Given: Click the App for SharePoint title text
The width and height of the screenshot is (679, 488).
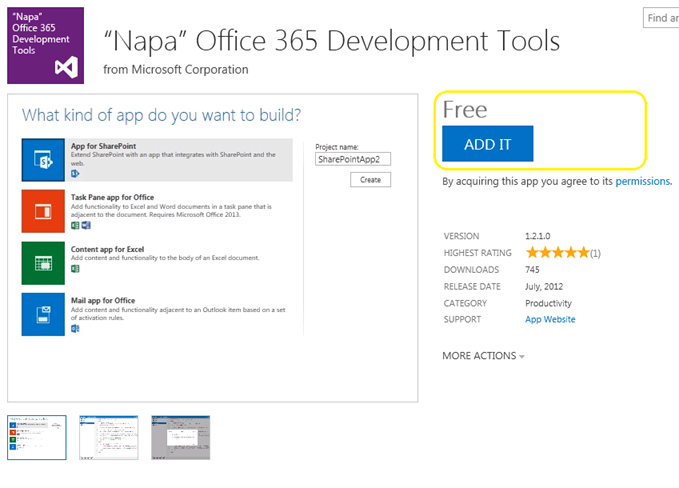Looking at the screenshot, I should coord(103,146).
